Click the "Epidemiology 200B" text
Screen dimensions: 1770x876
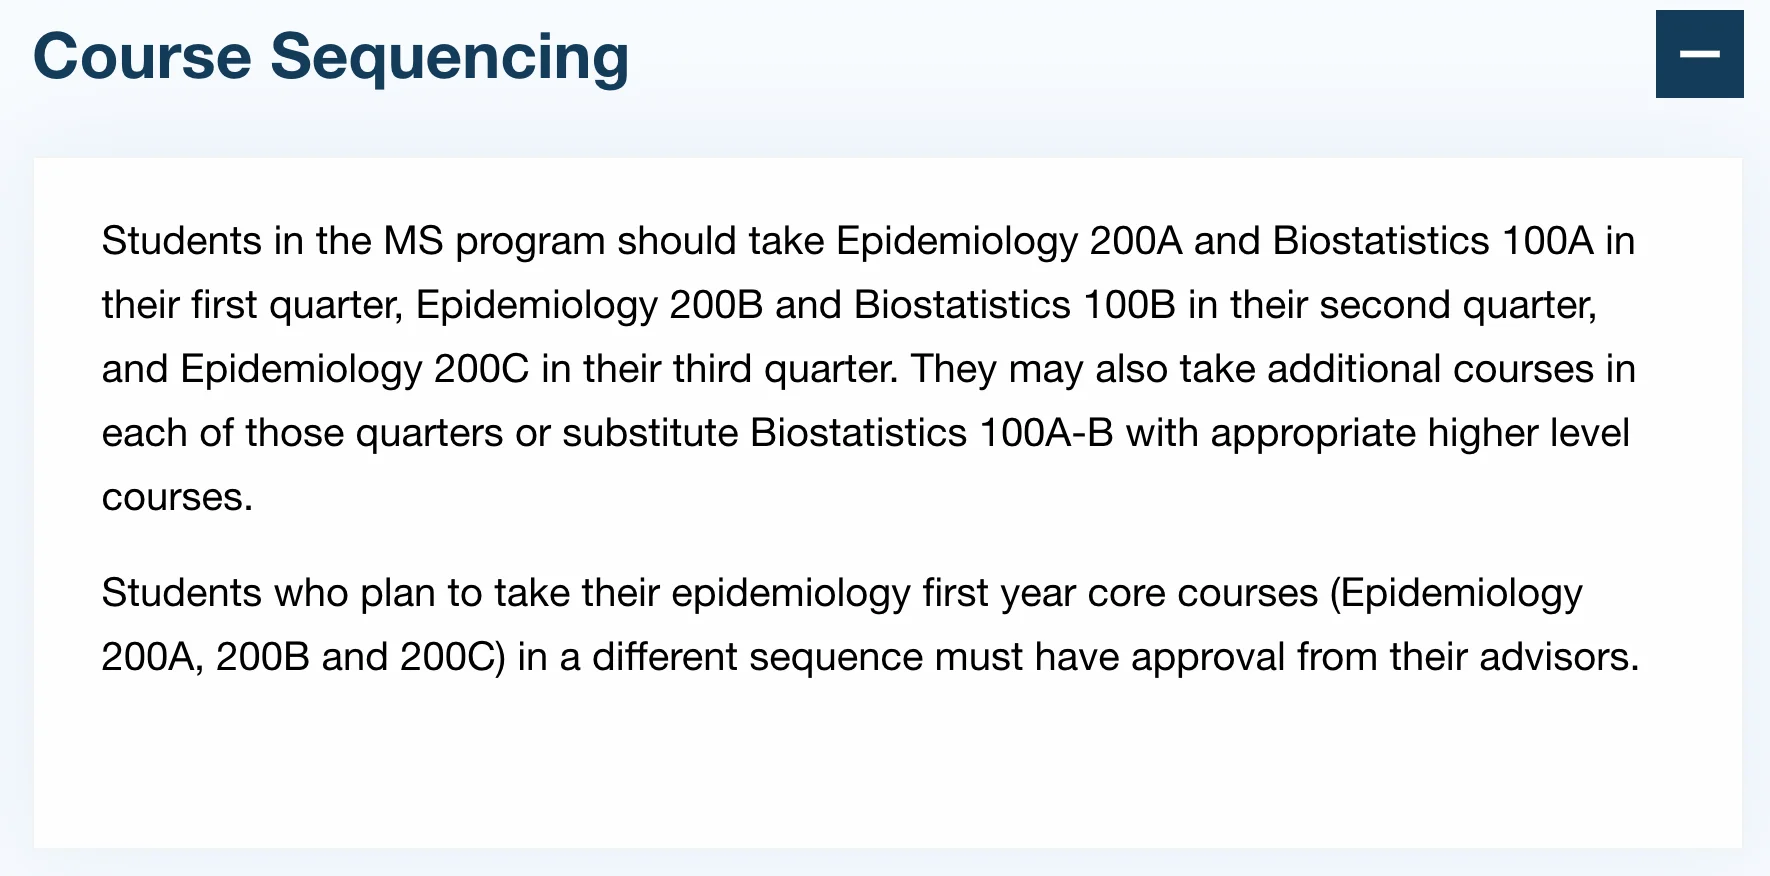pos(589,306)
